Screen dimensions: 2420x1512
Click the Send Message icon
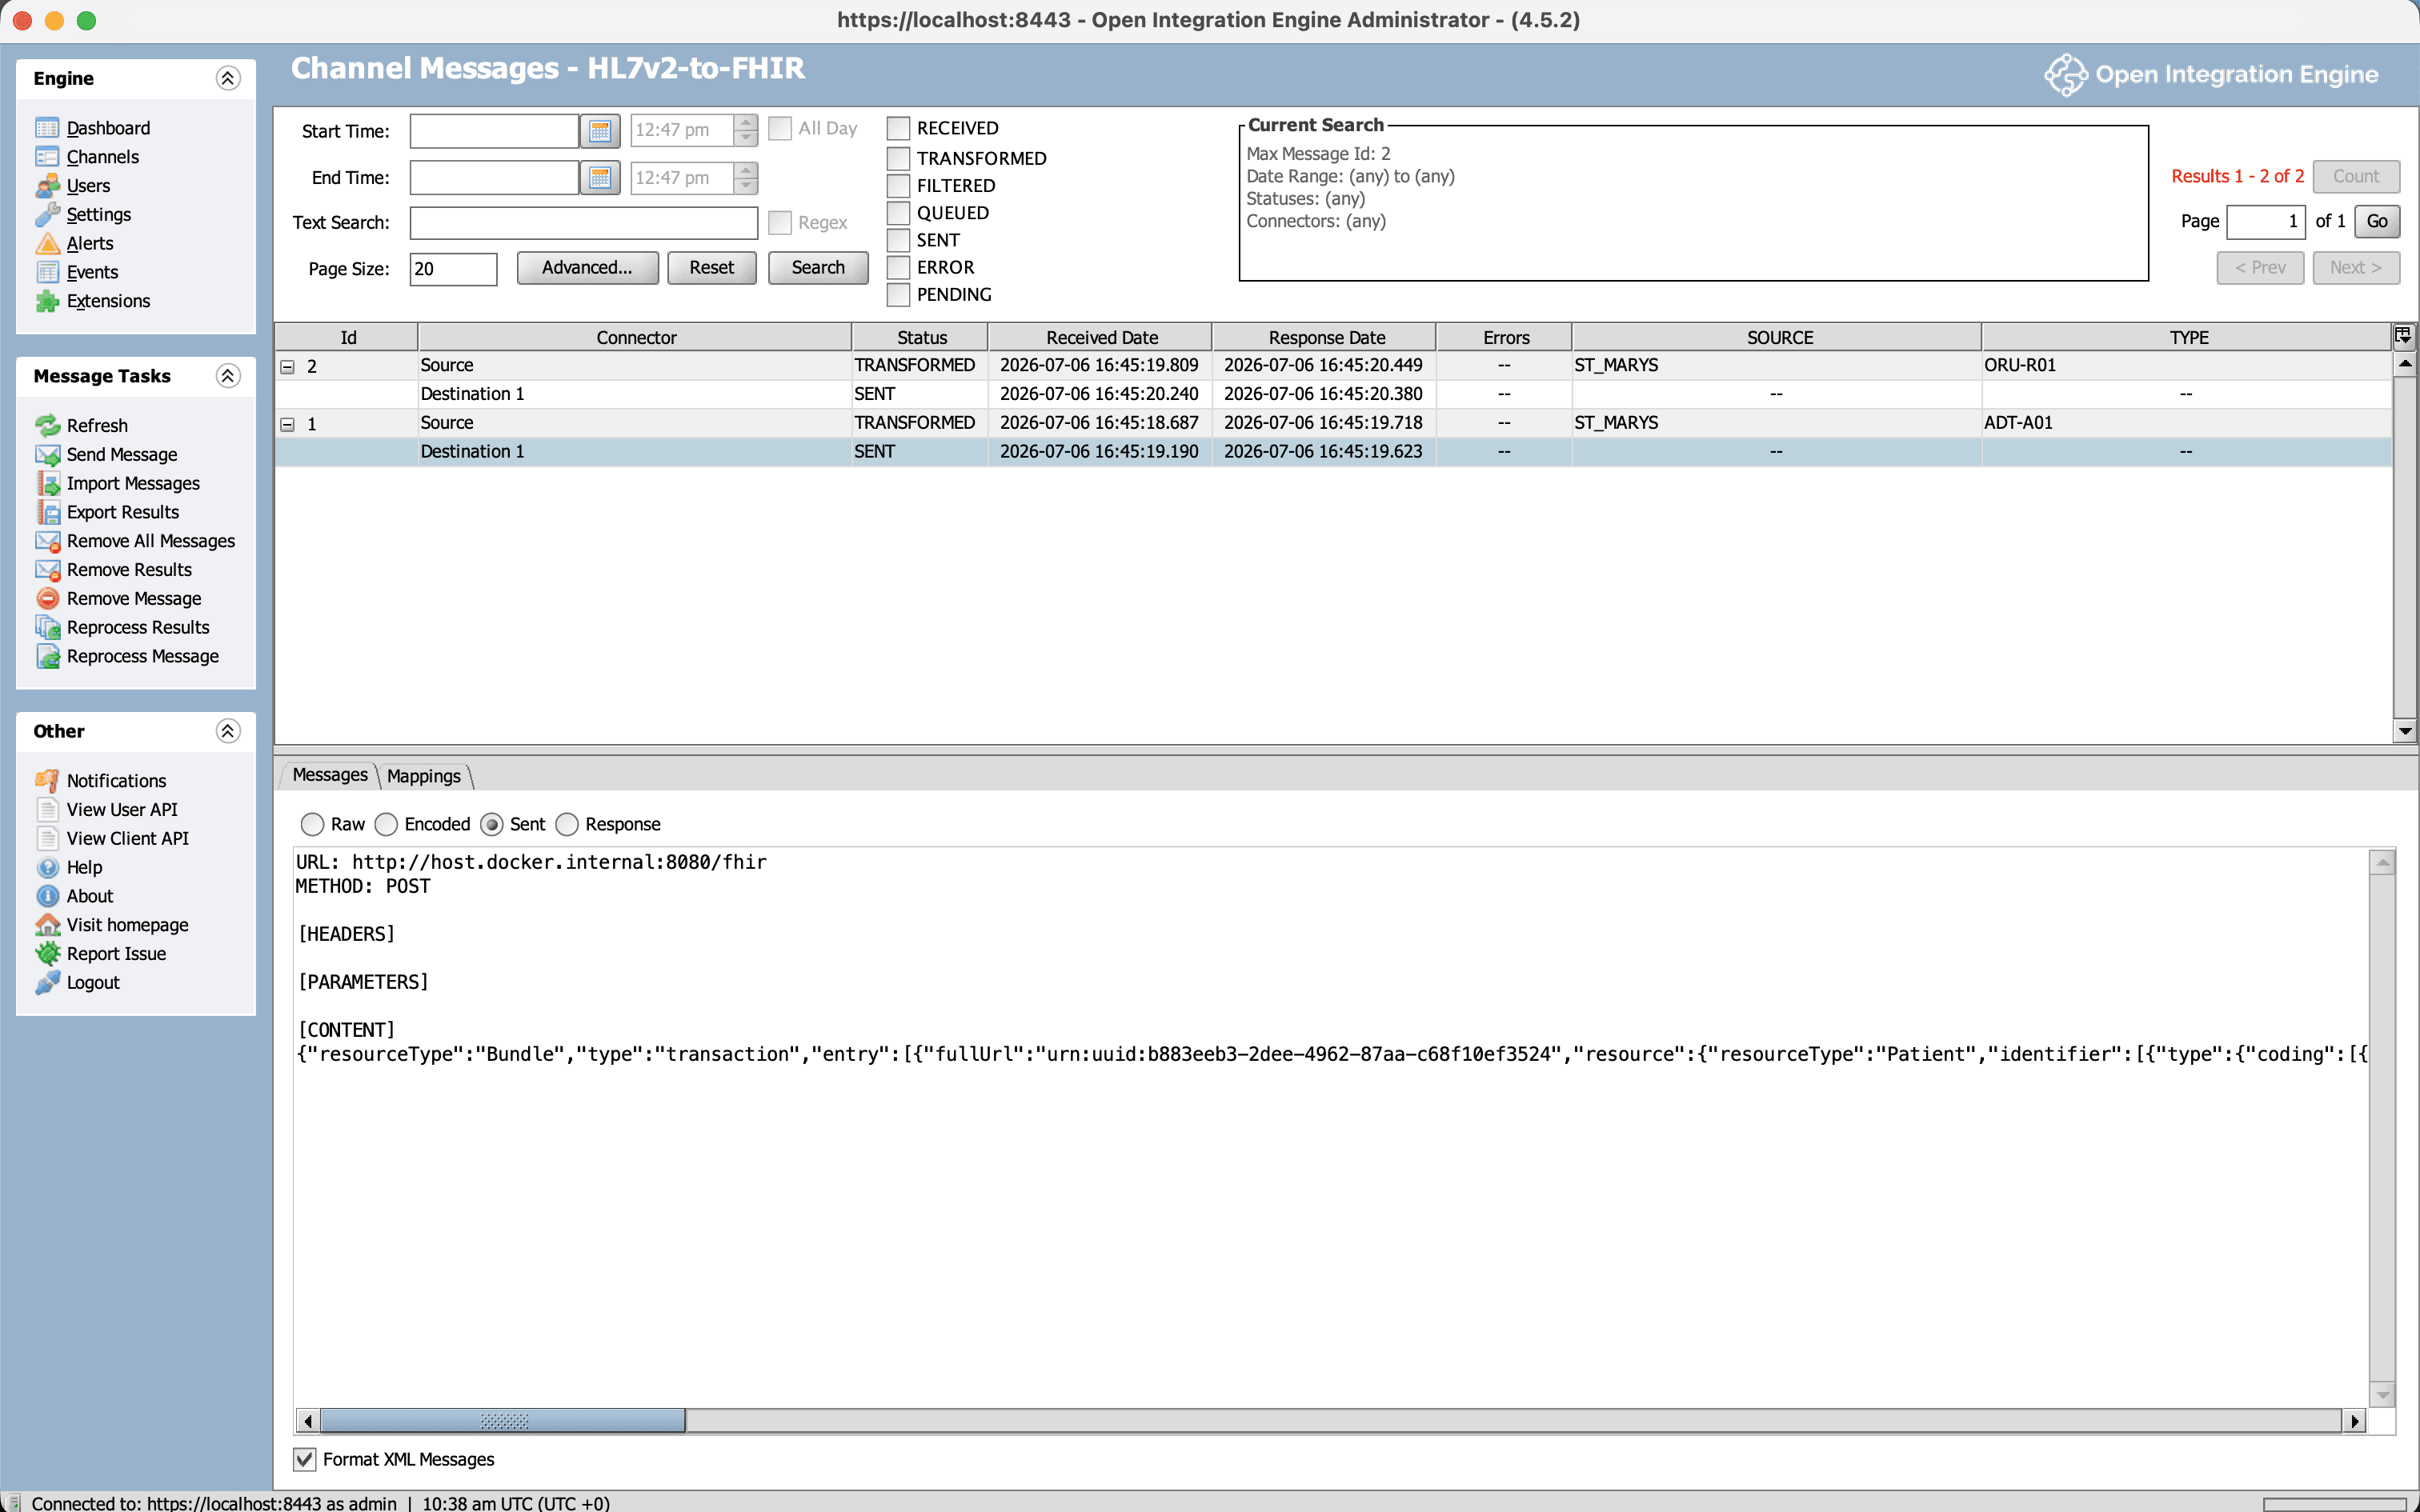pyautogui.click(x=47, y=455)
